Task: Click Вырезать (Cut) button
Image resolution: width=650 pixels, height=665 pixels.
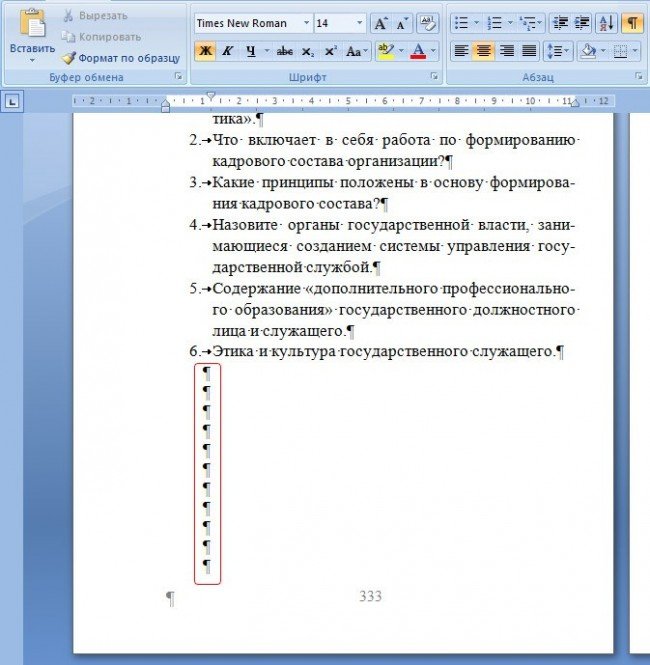Action: 93,16
